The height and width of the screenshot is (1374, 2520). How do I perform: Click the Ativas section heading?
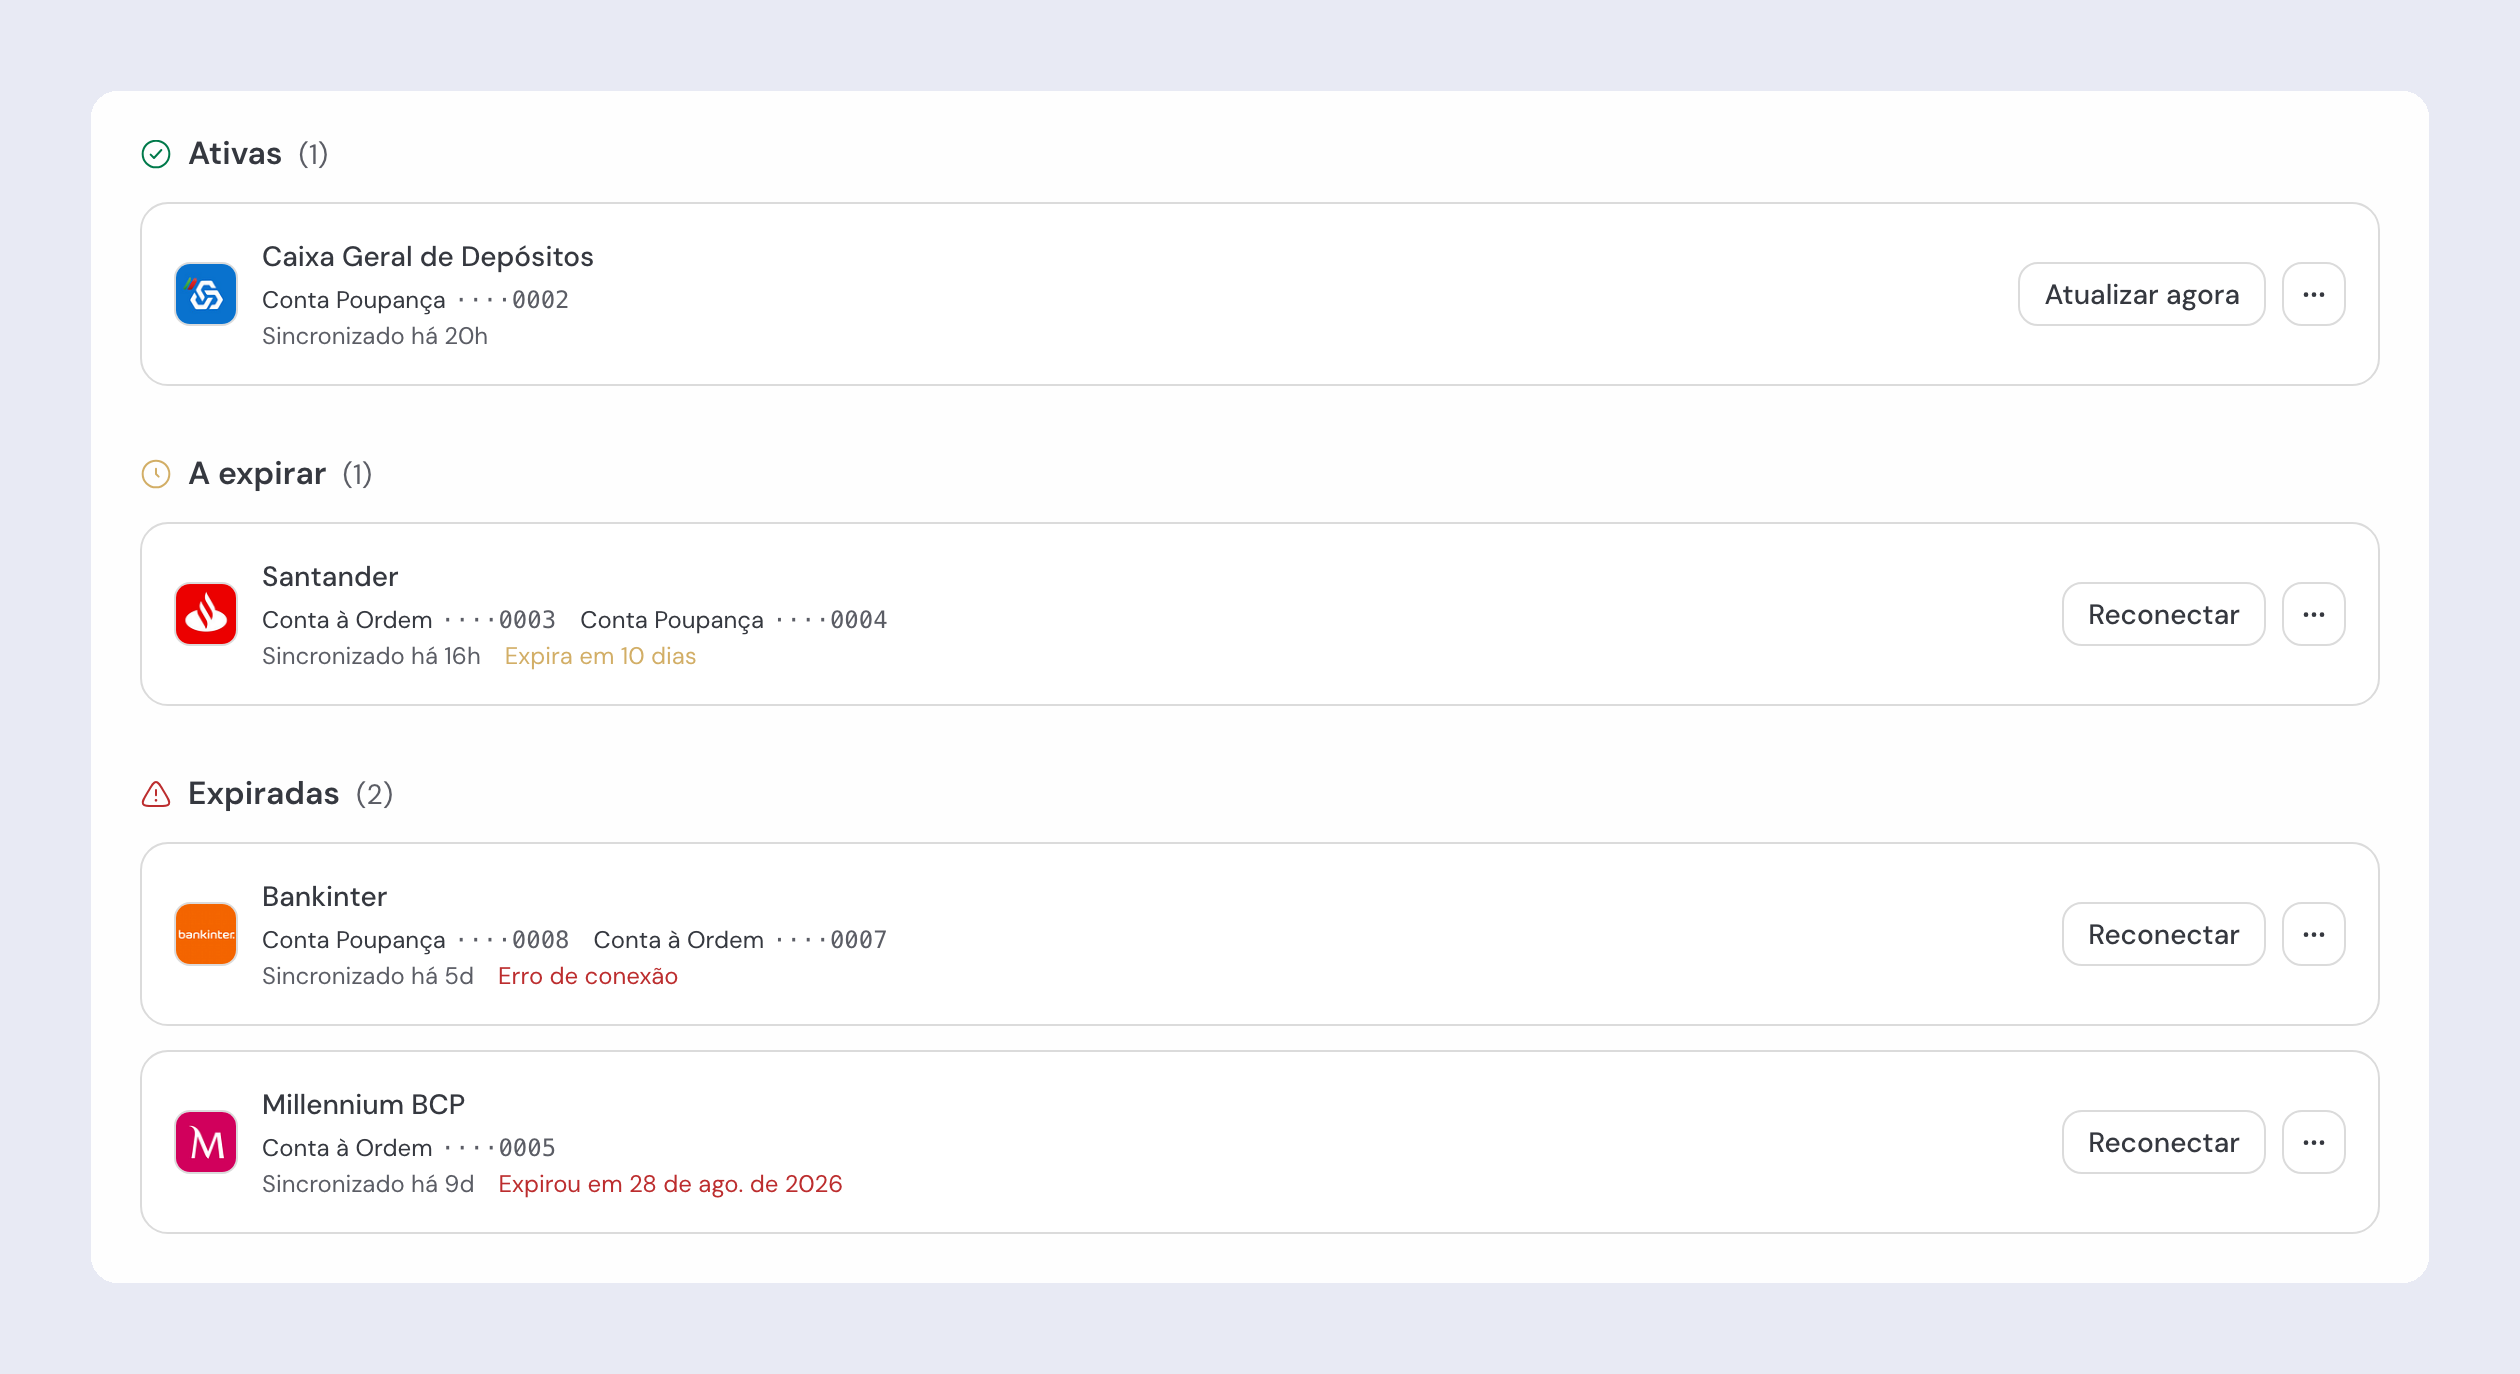pyautogui.click(x=235, y=154)
